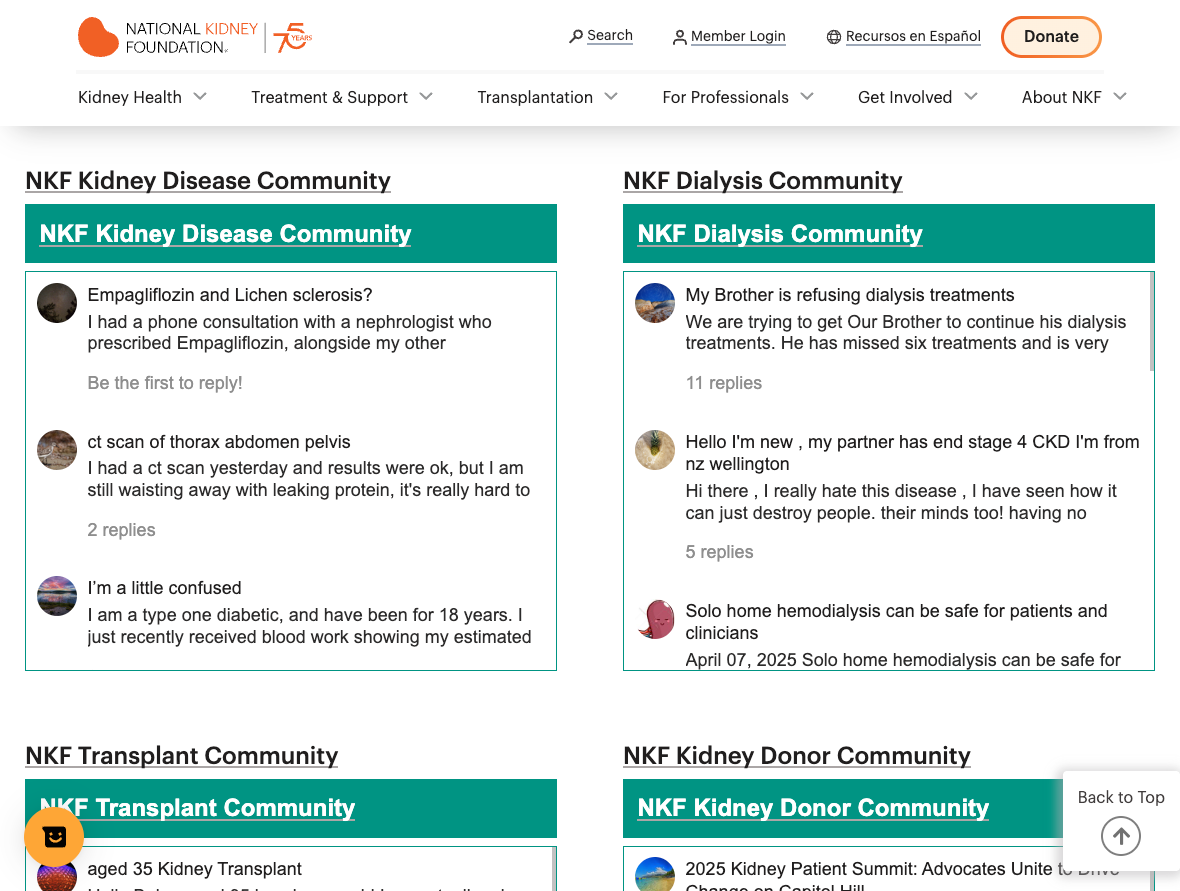The image size is (1180, 891).
Task: Click avatar beside Empagliflozin and Lichen sclerosis post
Action: coord(57,303)
